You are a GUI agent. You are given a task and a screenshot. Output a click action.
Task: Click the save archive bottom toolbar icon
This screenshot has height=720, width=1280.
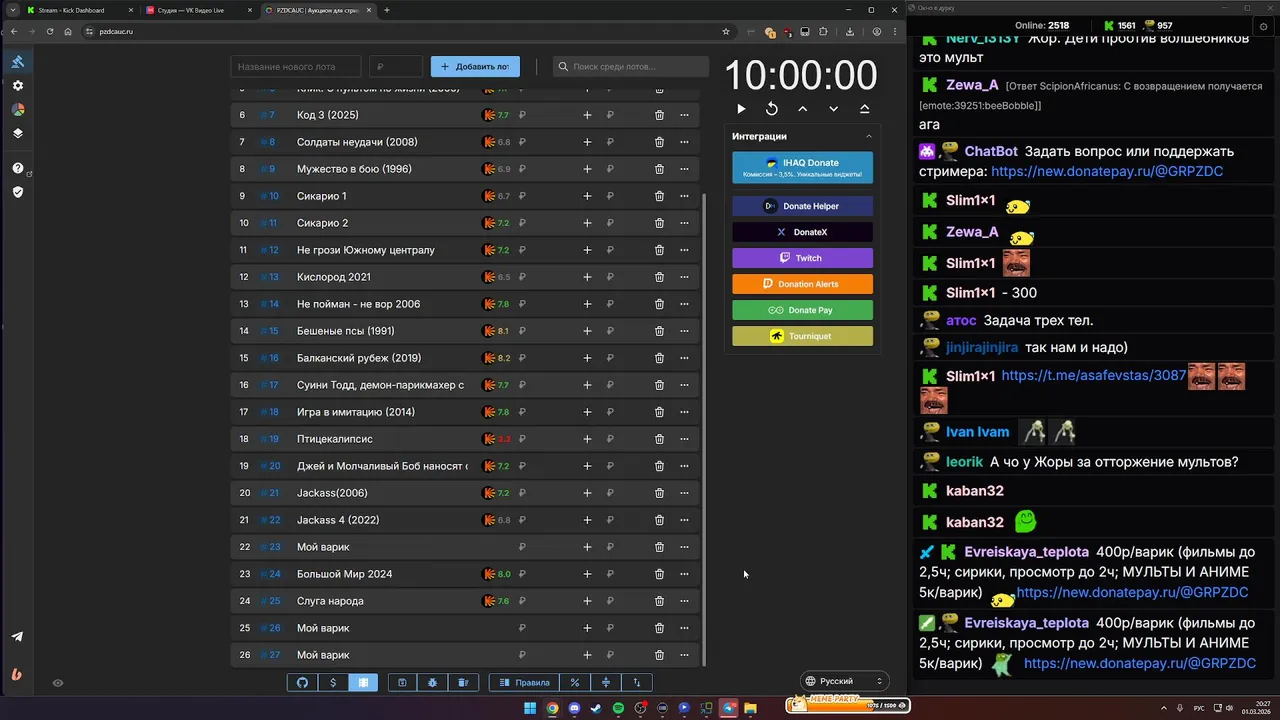(402, 683)
